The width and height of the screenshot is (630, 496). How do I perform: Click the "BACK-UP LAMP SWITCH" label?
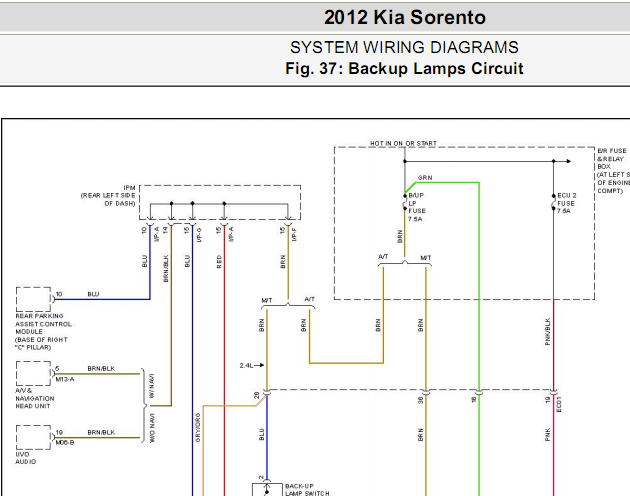click(x=307, y=490)
